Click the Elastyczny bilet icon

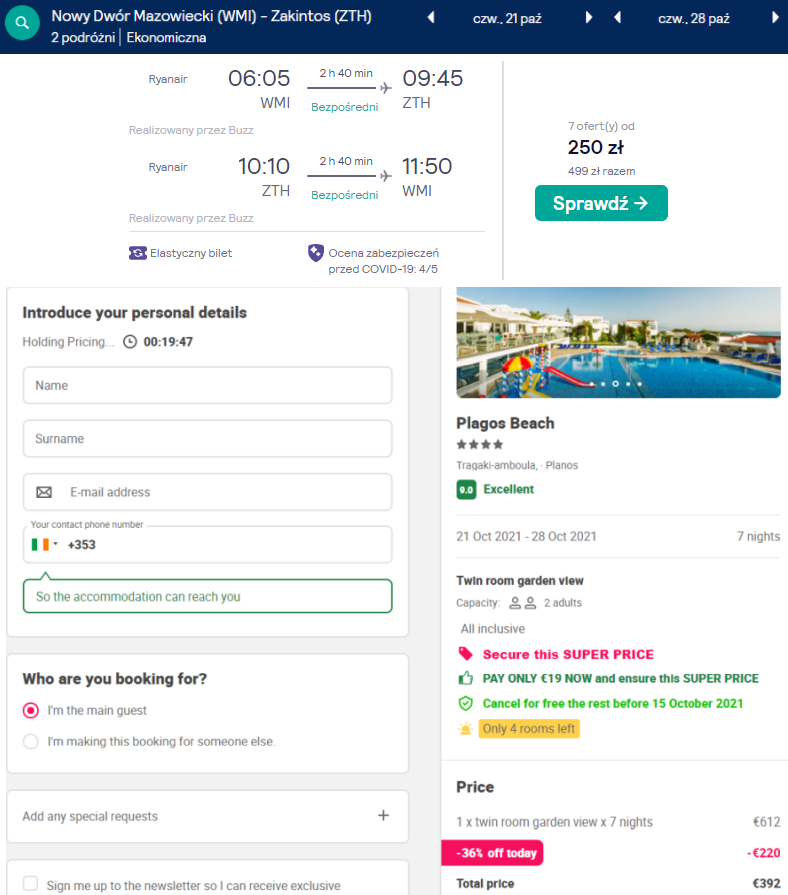point(138,253)
